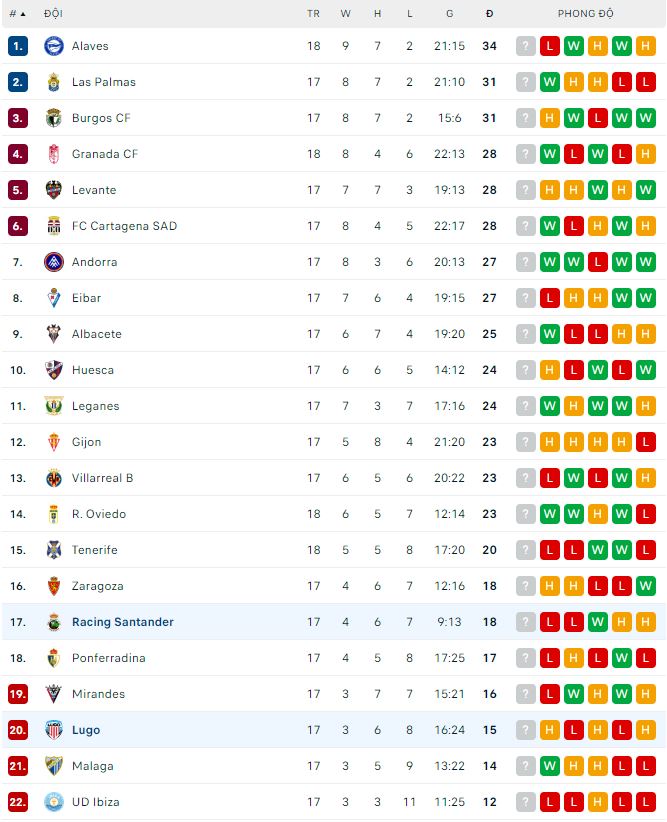Click the ĐỘI team column header
The image size is (667, 822).
tap(53, 14)
